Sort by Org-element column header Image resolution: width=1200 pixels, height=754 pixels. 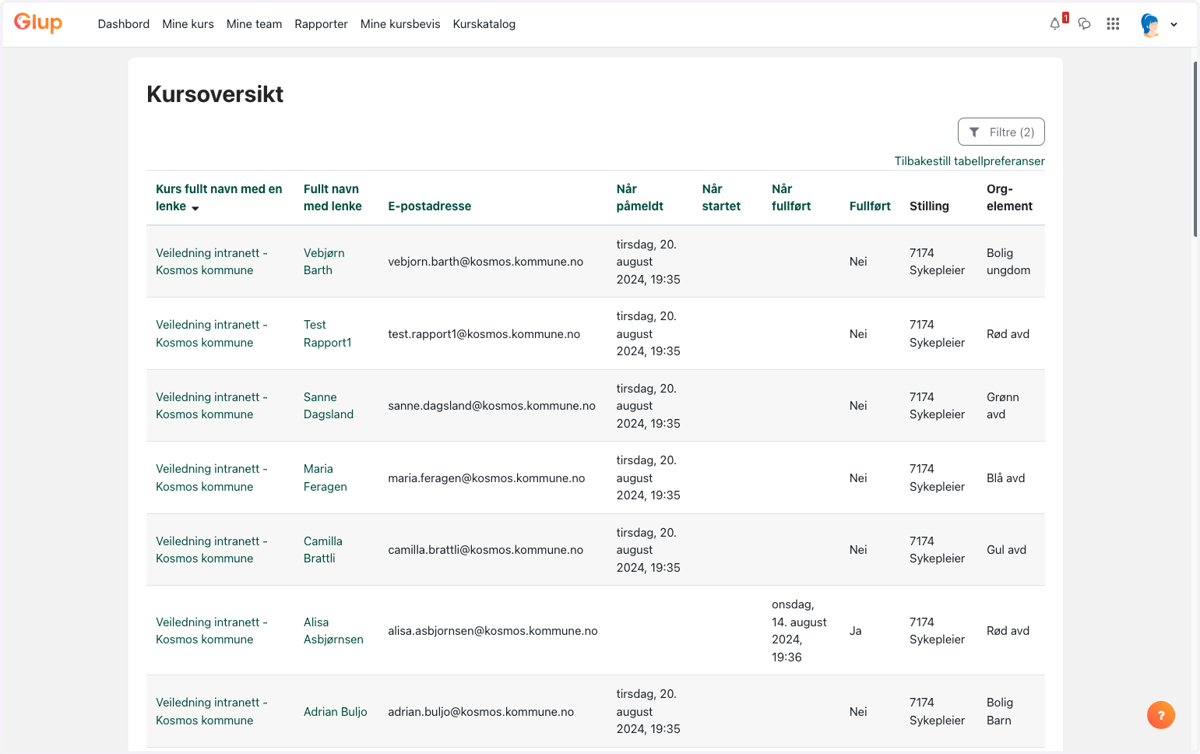1009,197
